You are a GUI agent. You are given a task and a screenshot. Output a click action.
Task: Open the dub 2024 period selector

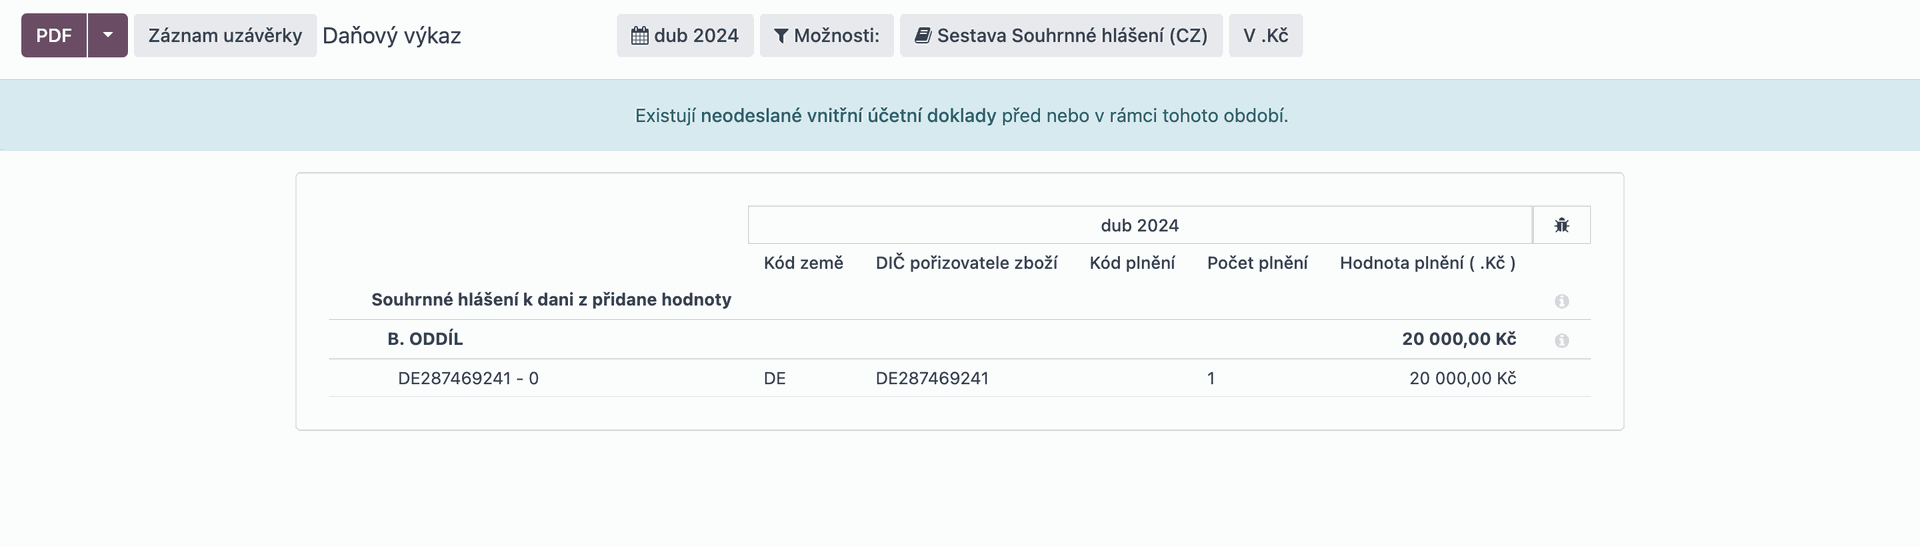point(685,35)
